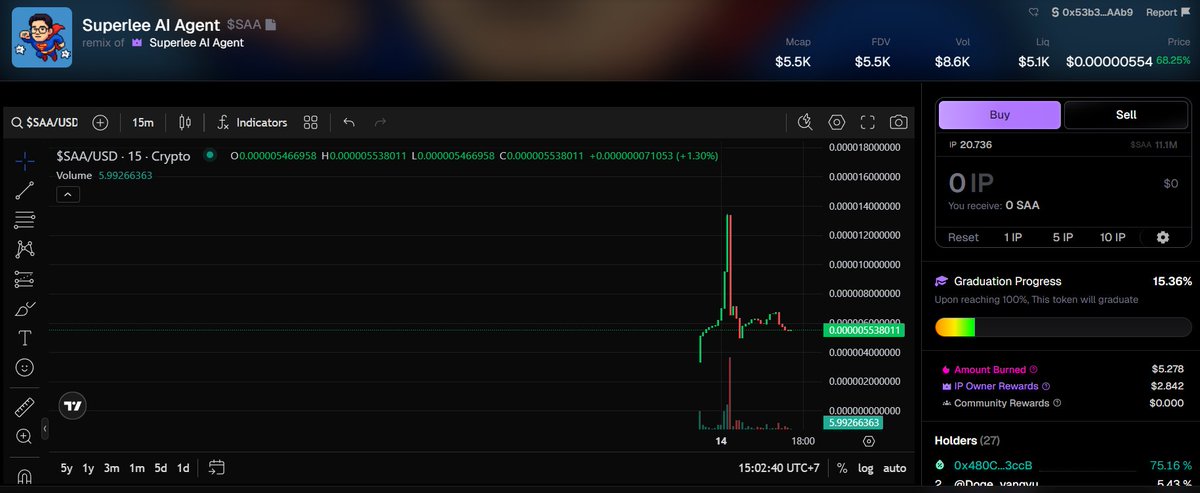The image size is (1200, 493).
Task: Add token to favorites heart icon
Action: tap(1034, 12)
